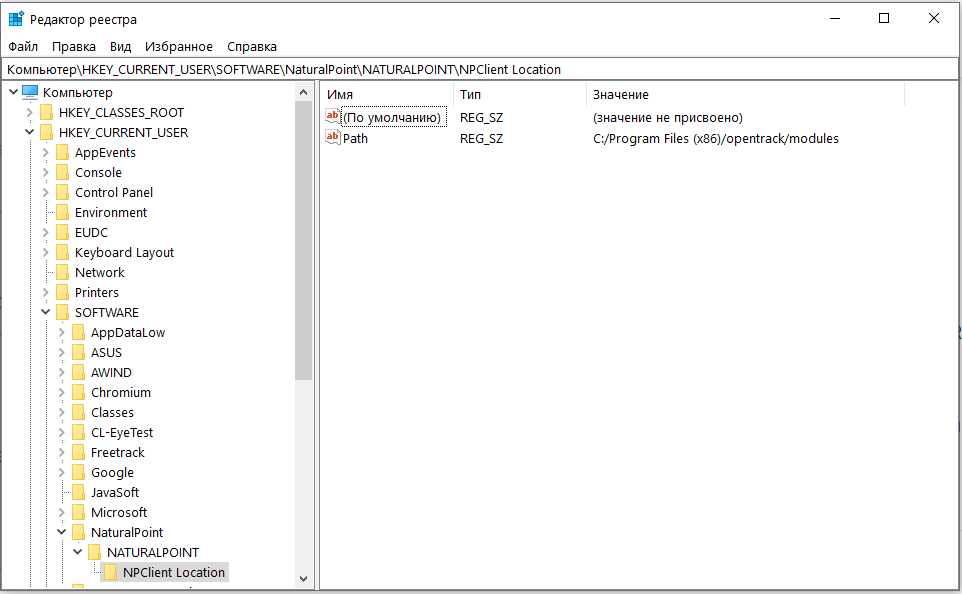Click the registry path address bar

click(480, 69)
